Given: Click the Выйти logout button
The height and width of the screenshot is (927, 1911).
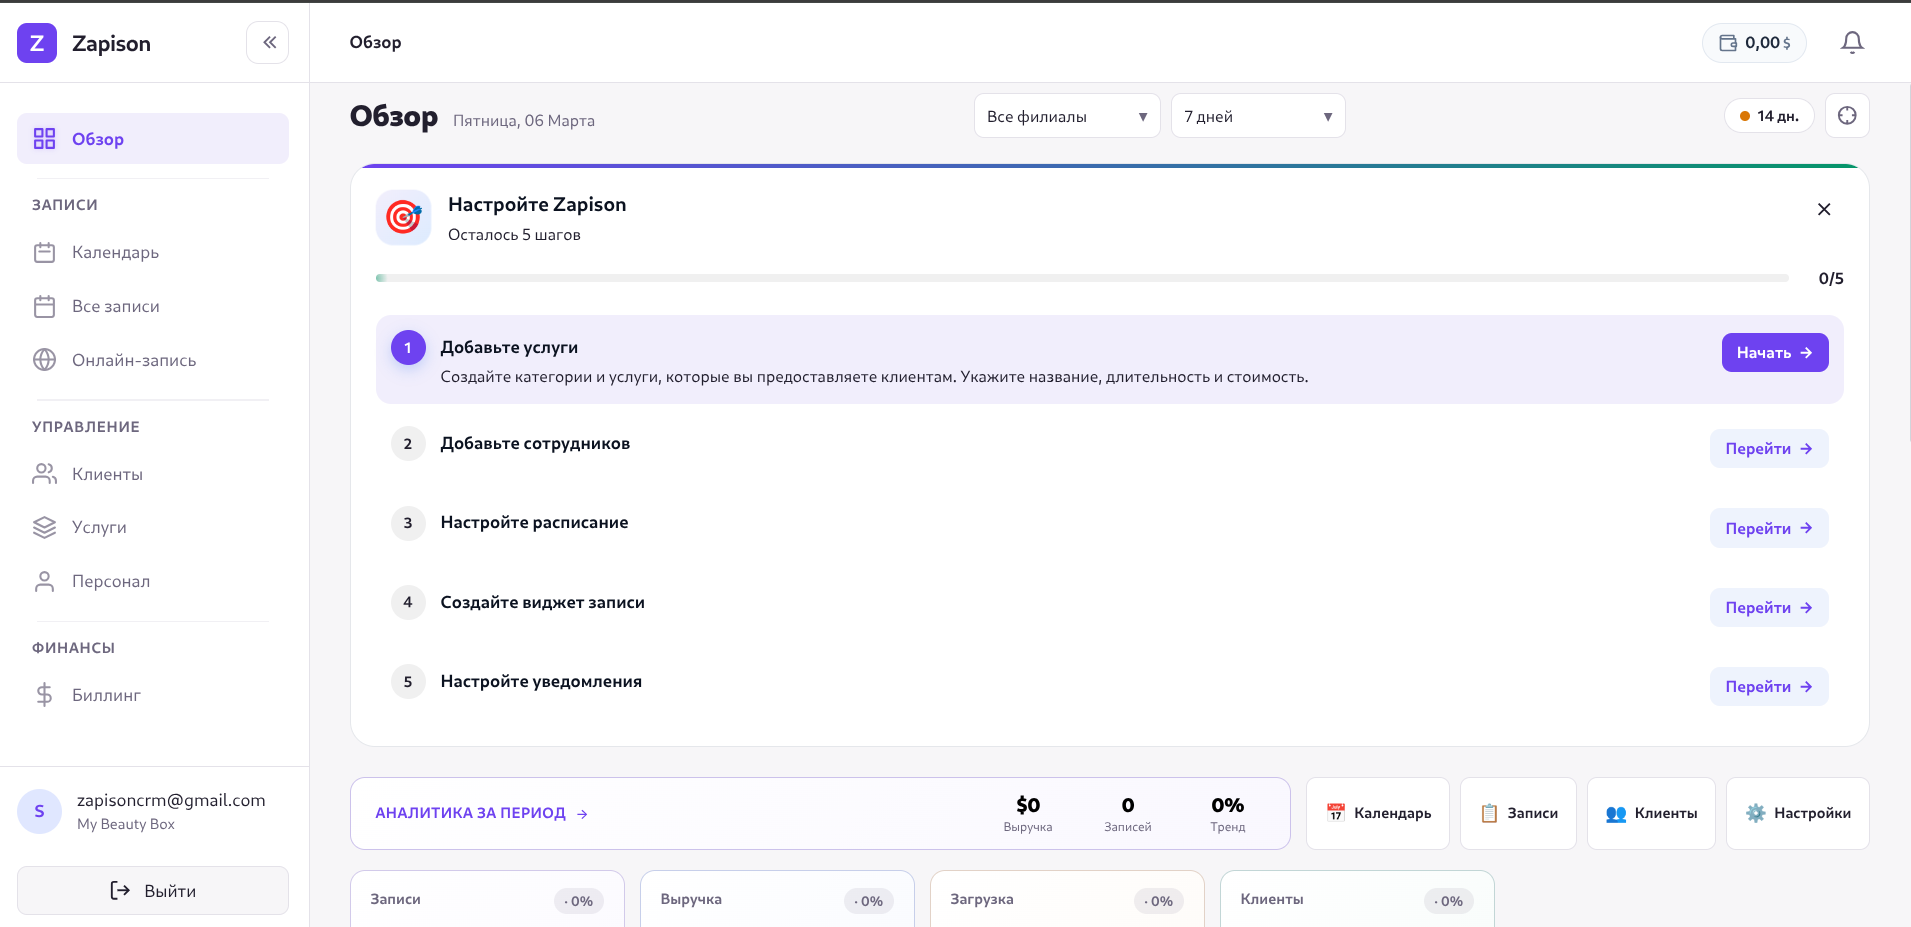Looking at the screenshot, I should point(153,890).
